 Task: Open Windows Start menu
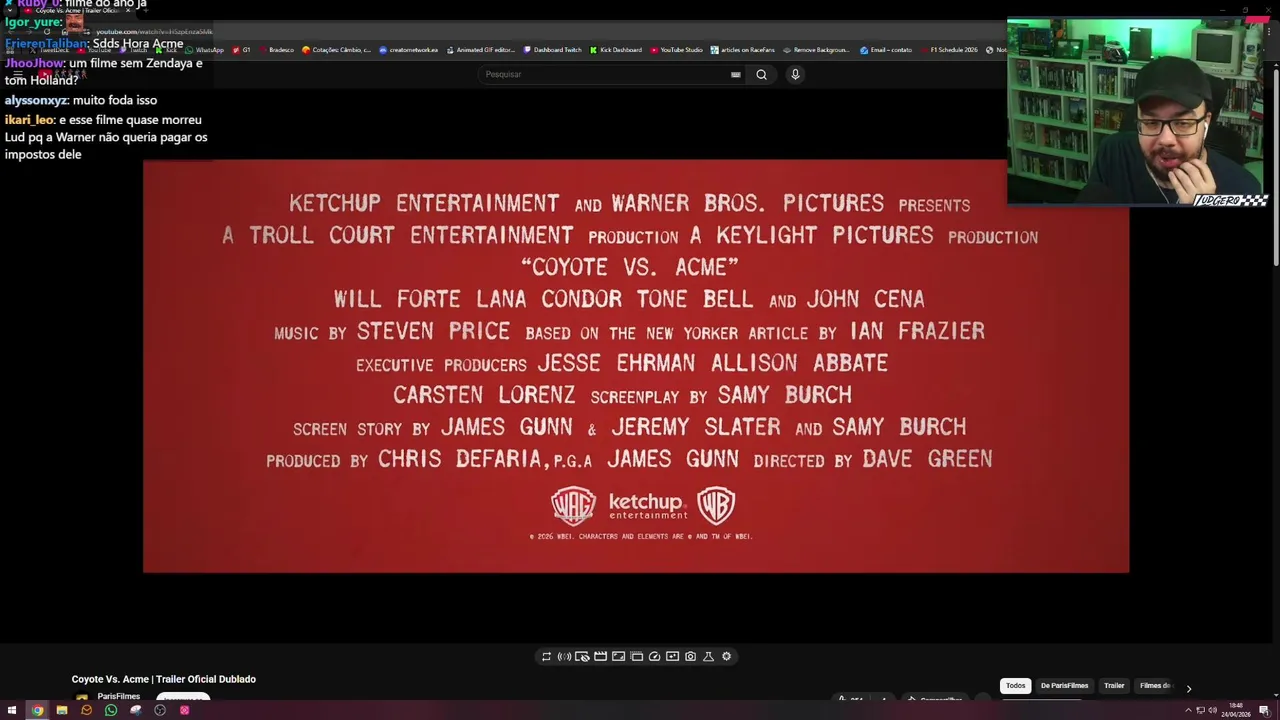(12, 710)
